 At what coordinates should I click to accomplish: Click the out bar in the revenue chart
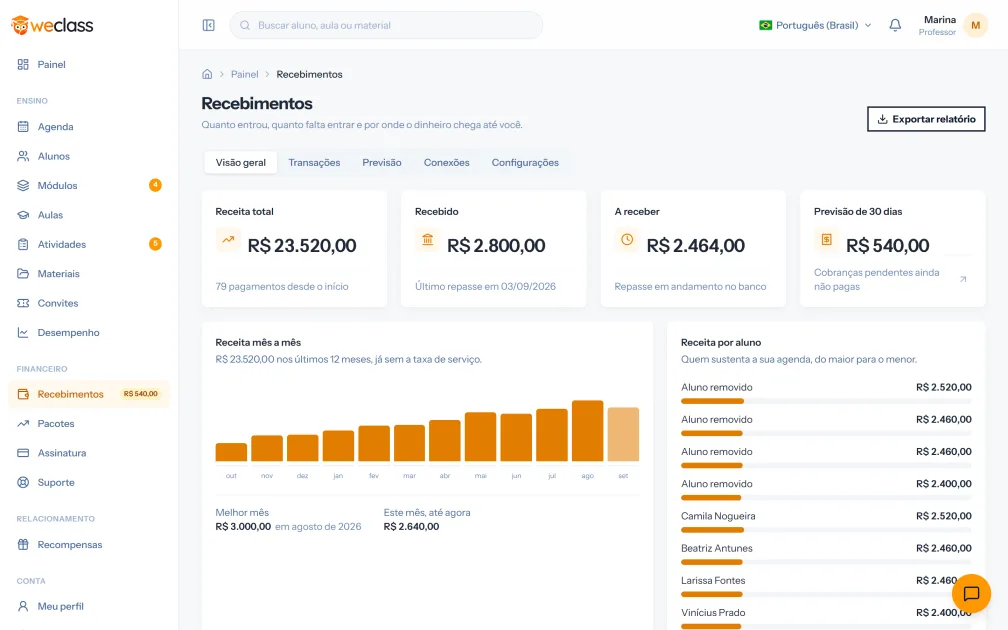(x=231, y=452)
